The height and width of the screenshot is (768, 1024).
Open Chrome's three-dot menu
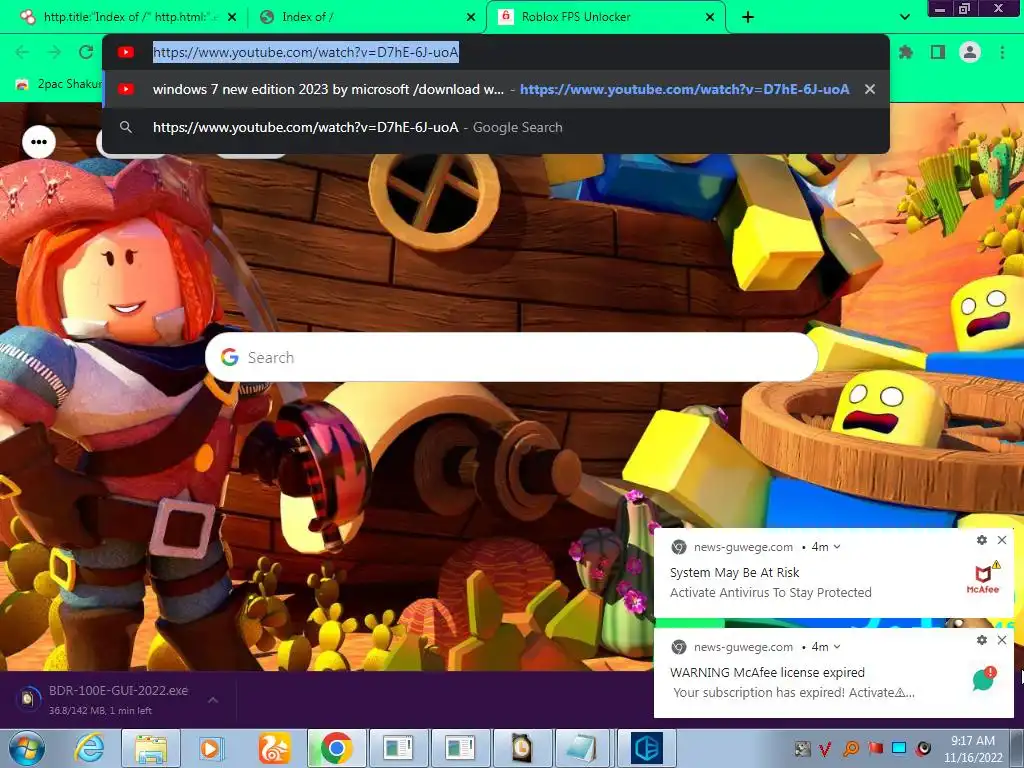(1002, 52)
